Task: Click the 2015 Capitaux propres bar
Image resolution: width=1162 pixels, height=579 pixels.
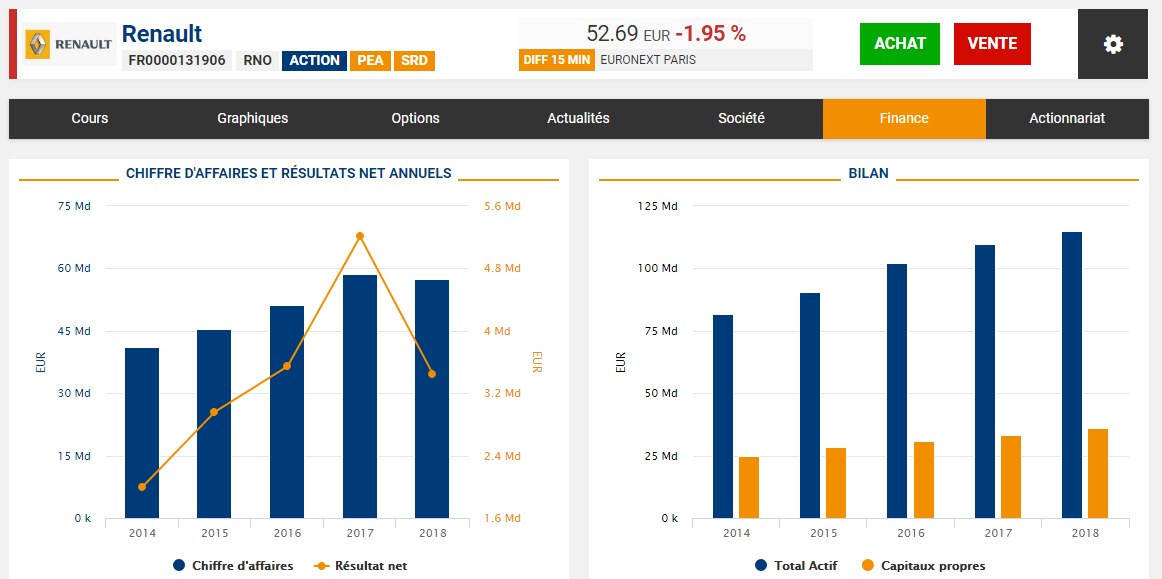Action: 836,483
